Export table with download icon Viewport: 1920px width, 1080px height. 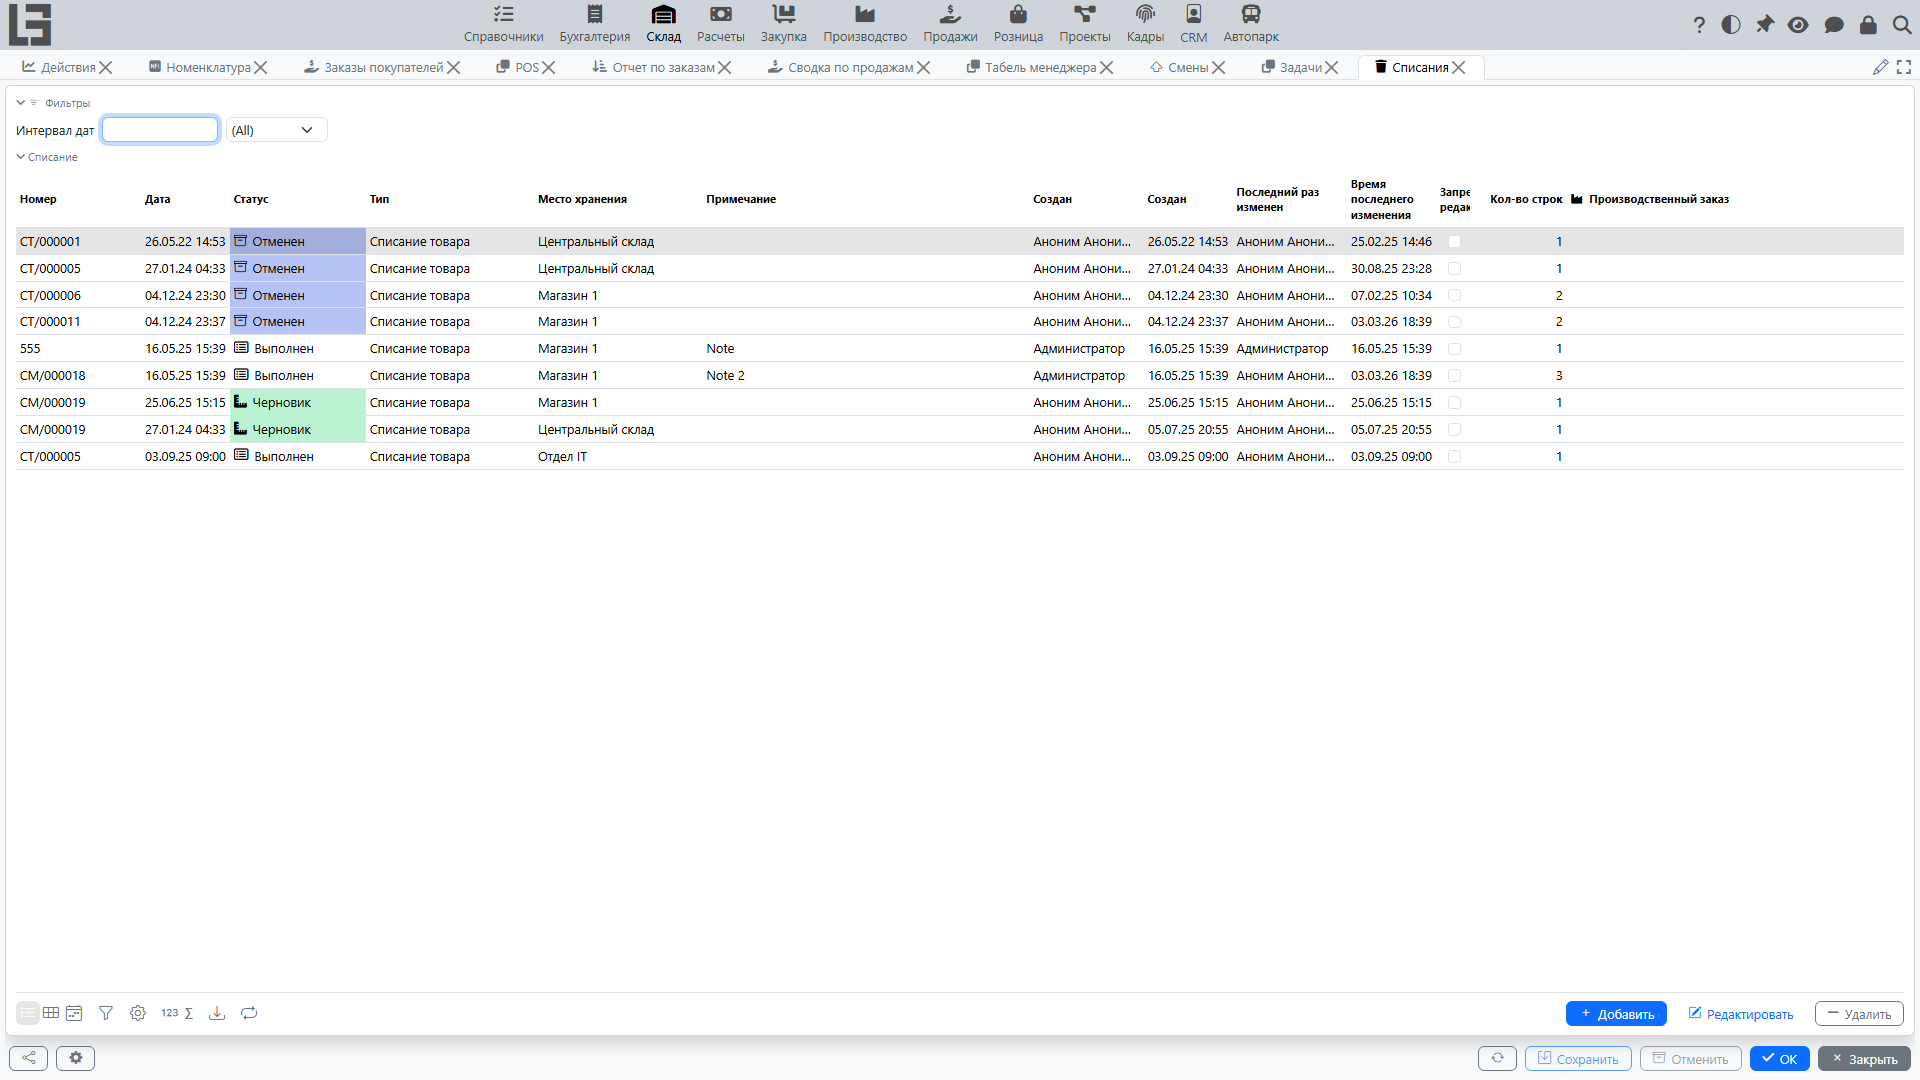tap(216, 1013)
